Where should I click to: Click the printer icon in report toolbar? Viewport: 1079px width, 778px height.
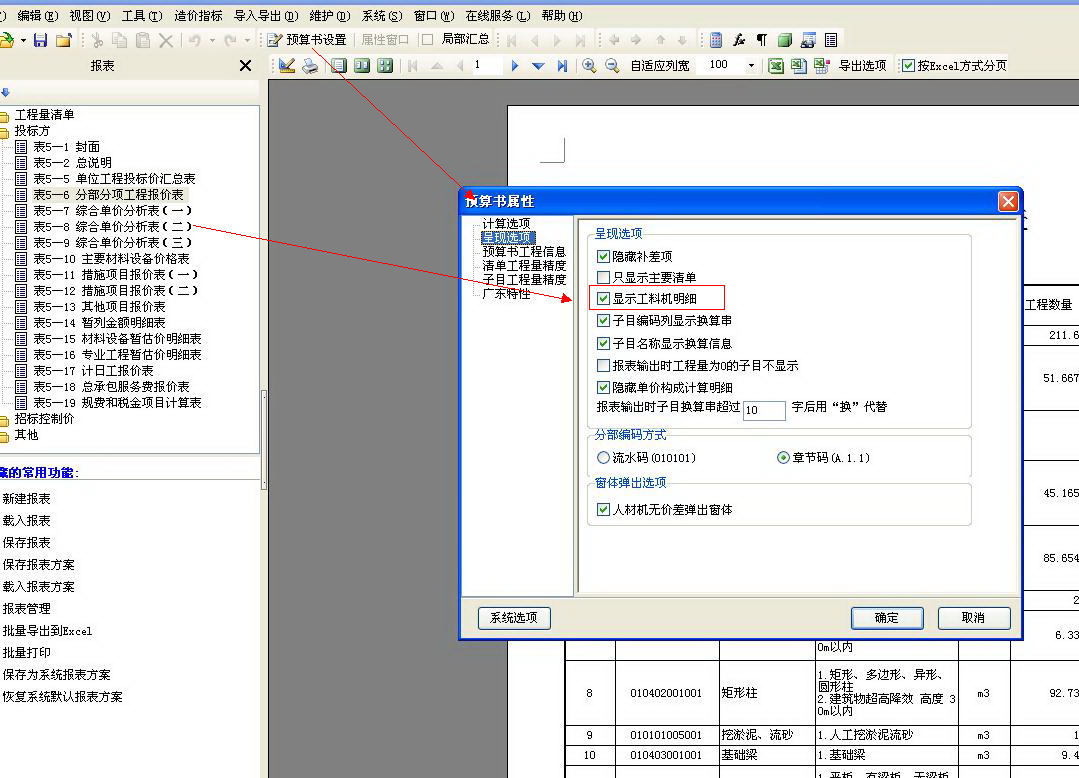pos(310,66)
